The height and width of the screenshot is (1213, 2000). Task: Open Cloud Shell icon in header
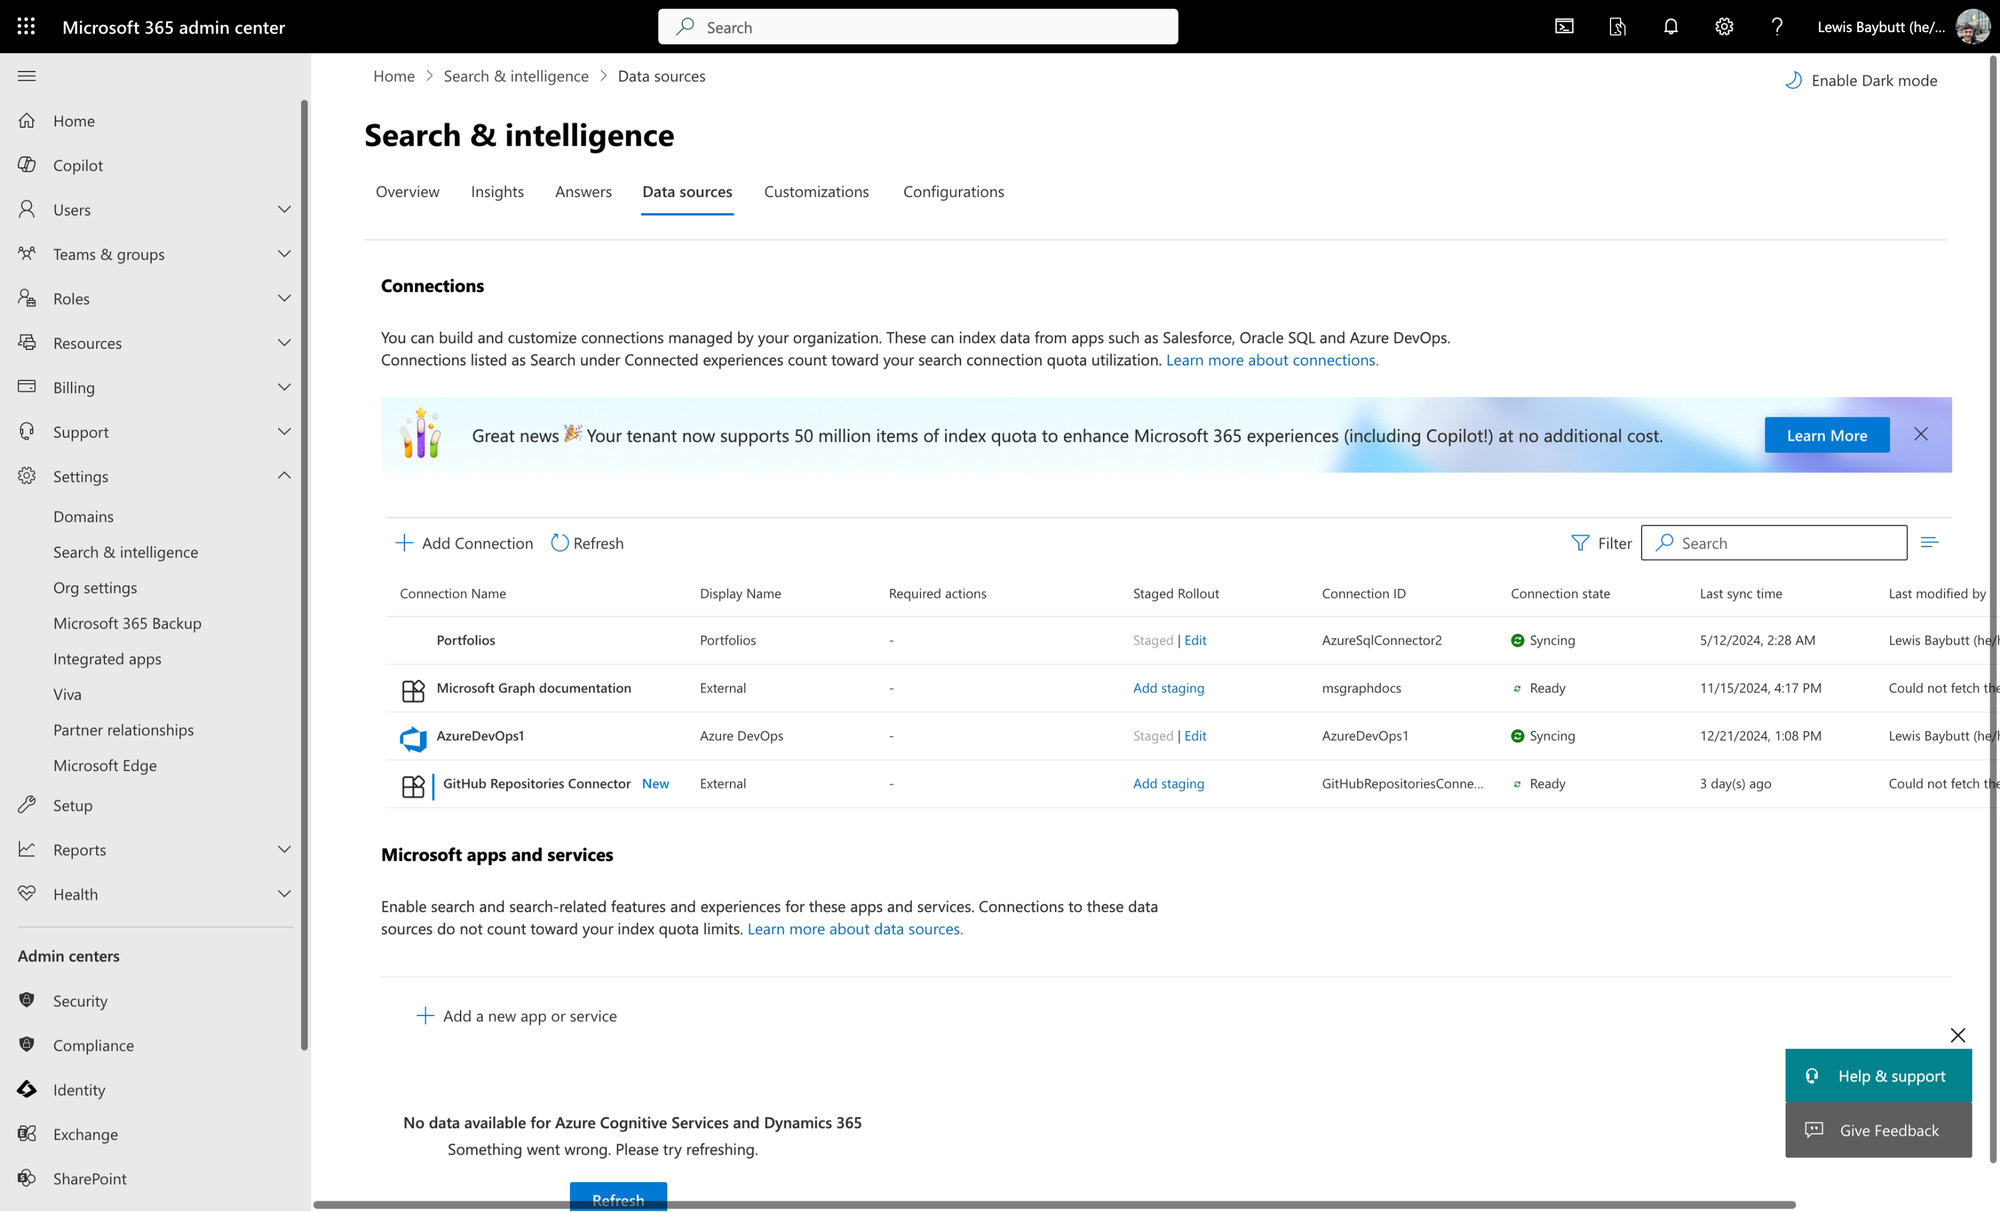click(1564, 27)
